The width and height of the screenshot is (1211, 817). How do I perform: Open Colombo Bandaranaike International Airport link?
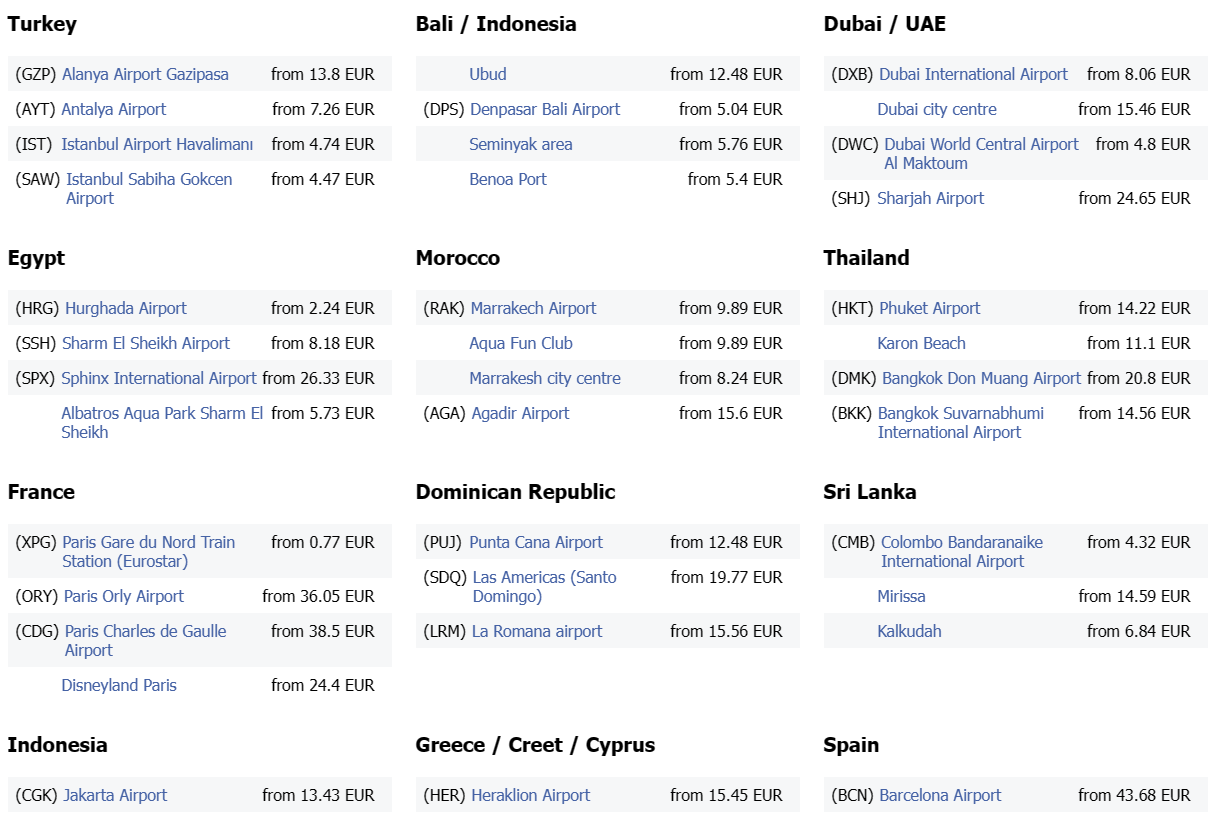[961, 543]
